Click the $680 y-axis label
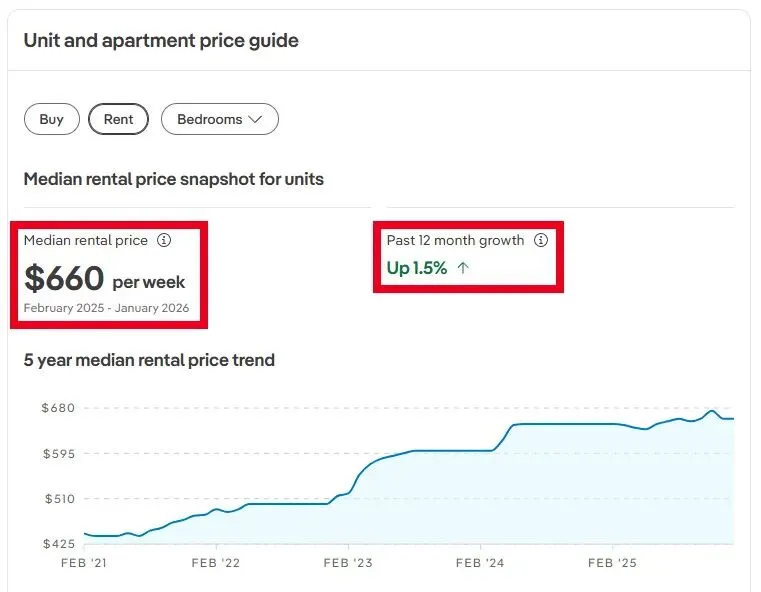 tap(58, 408)
